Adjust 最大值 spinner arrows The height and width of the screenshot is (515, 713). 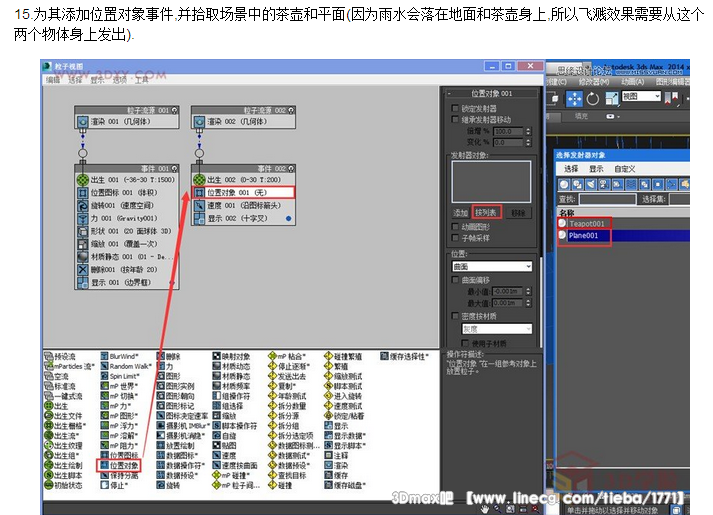[x=528, y=303]
